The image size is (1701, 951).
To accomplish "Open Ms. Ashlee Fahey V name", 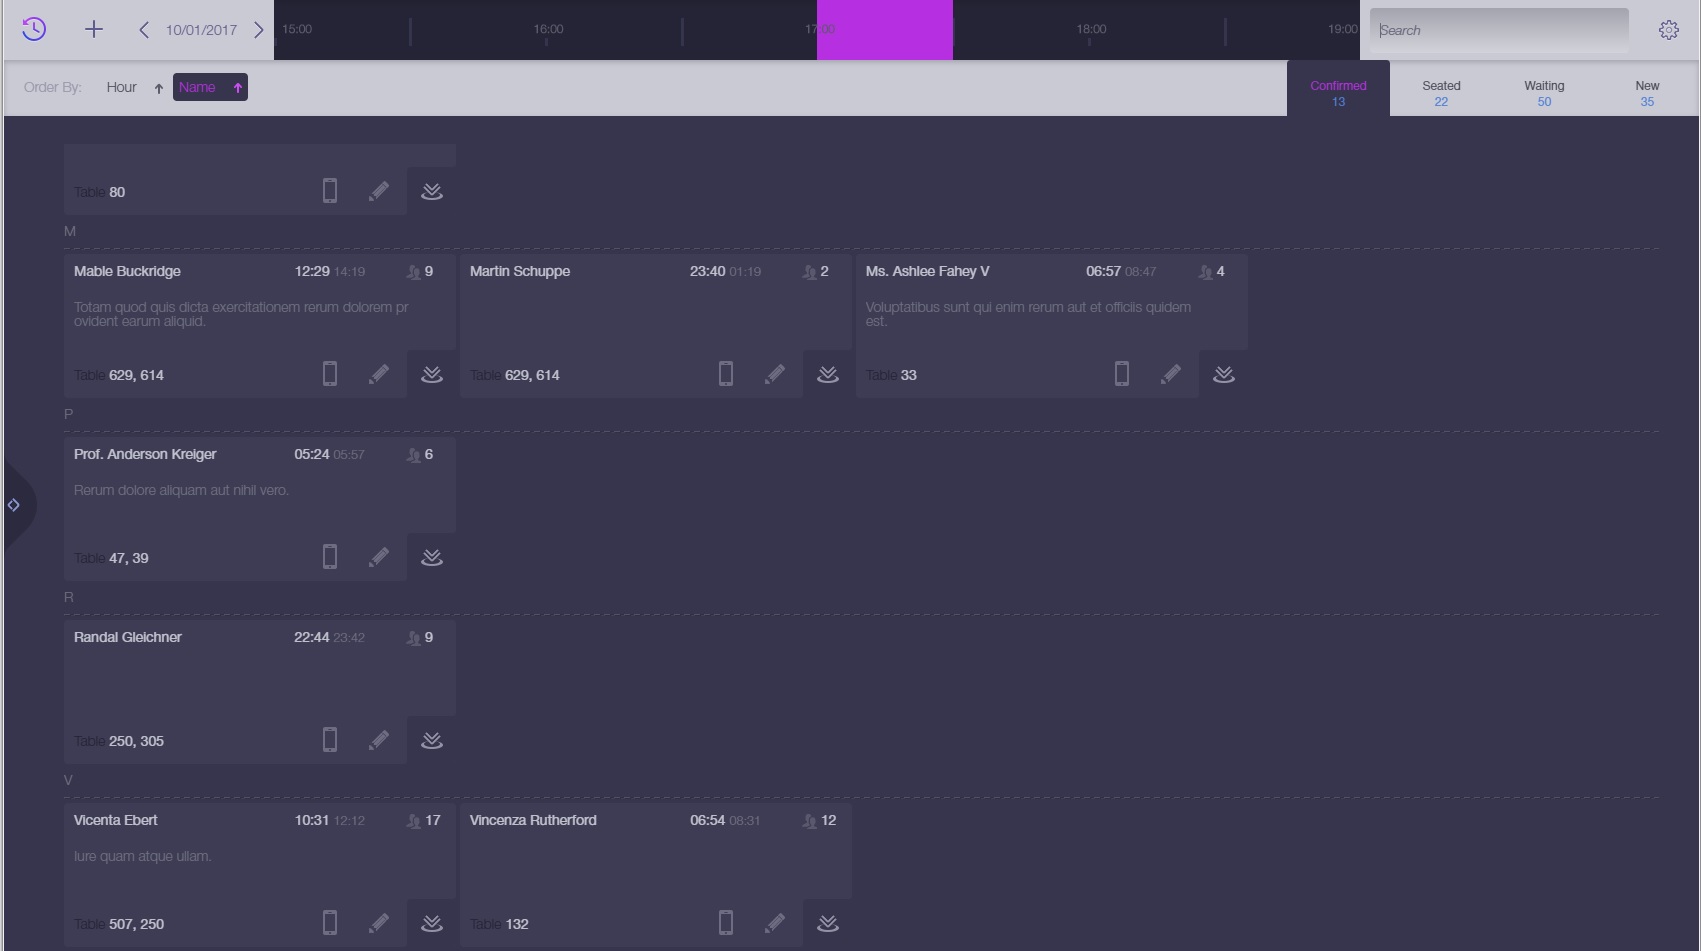I will pos(927,271).
